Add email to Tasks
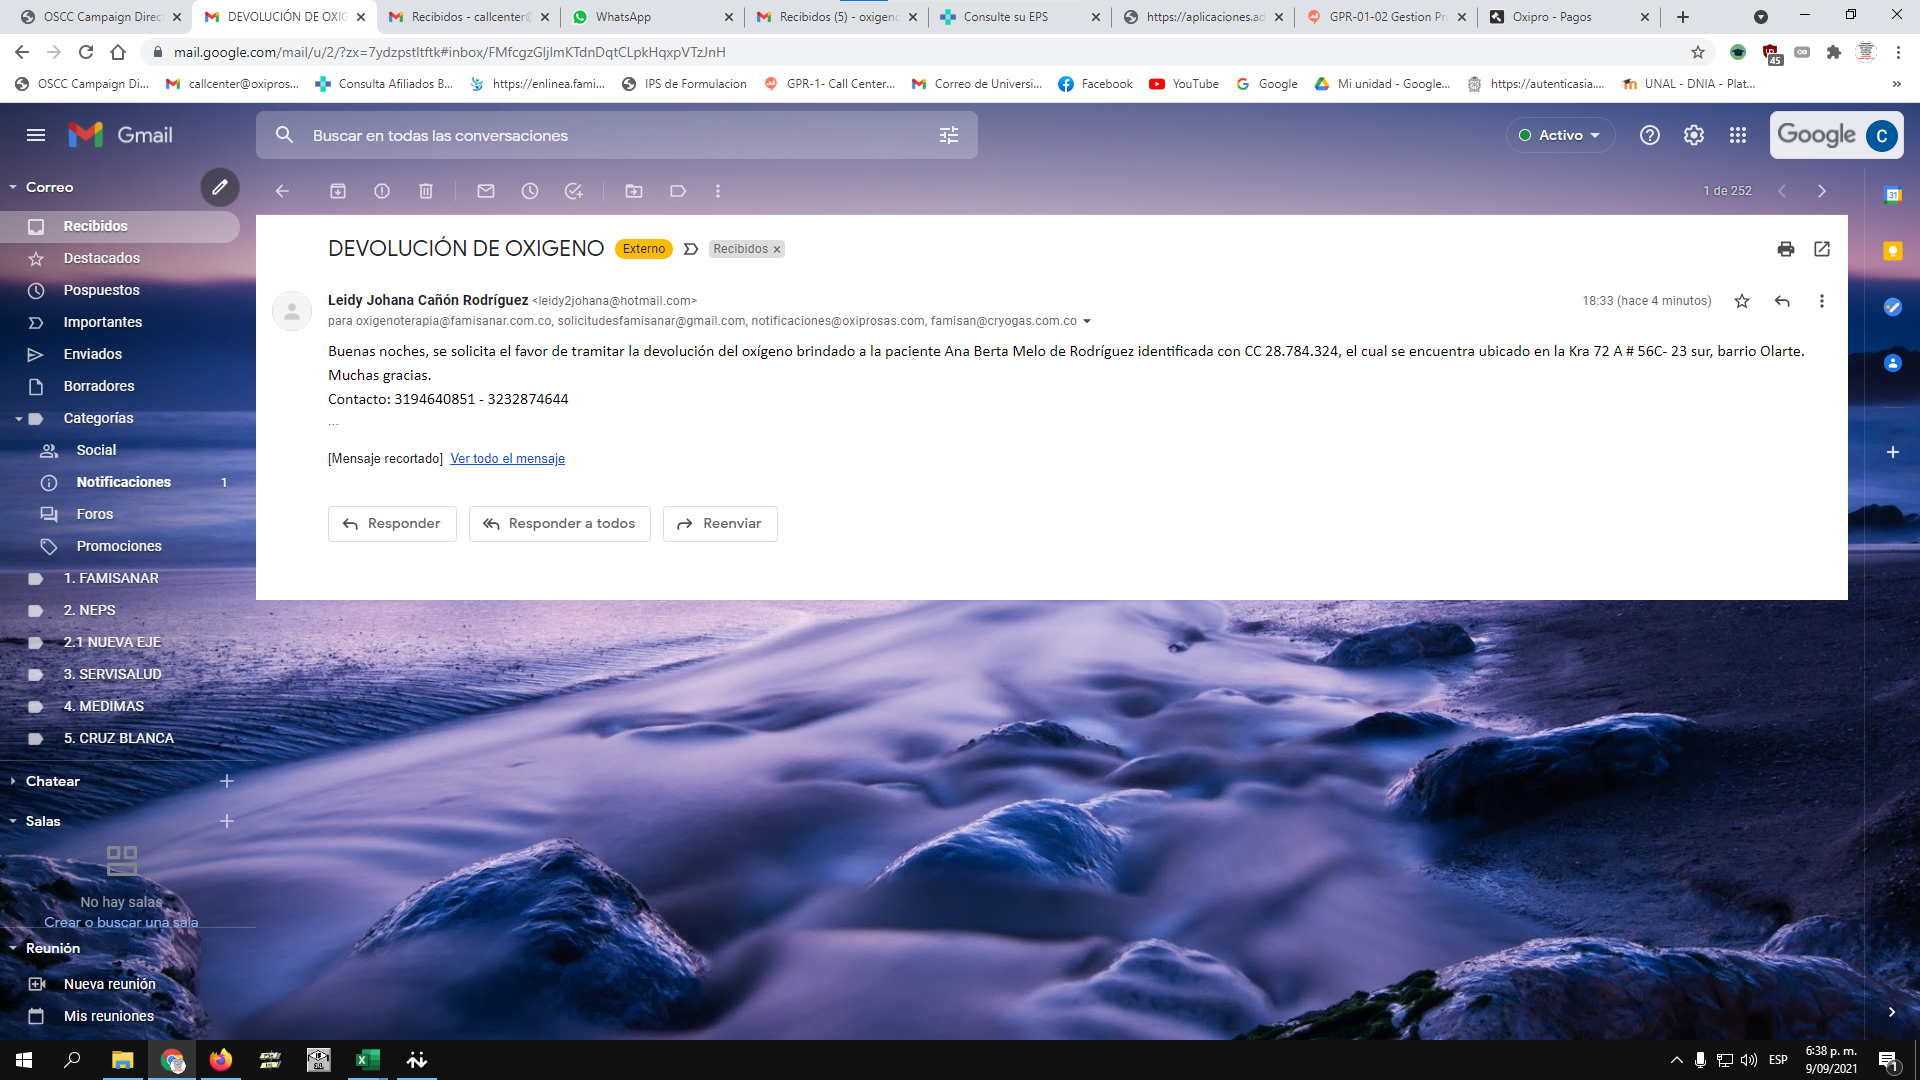Image resolution: width=1920 pixels, height=1080 pixels. click(x=574, y=191)
